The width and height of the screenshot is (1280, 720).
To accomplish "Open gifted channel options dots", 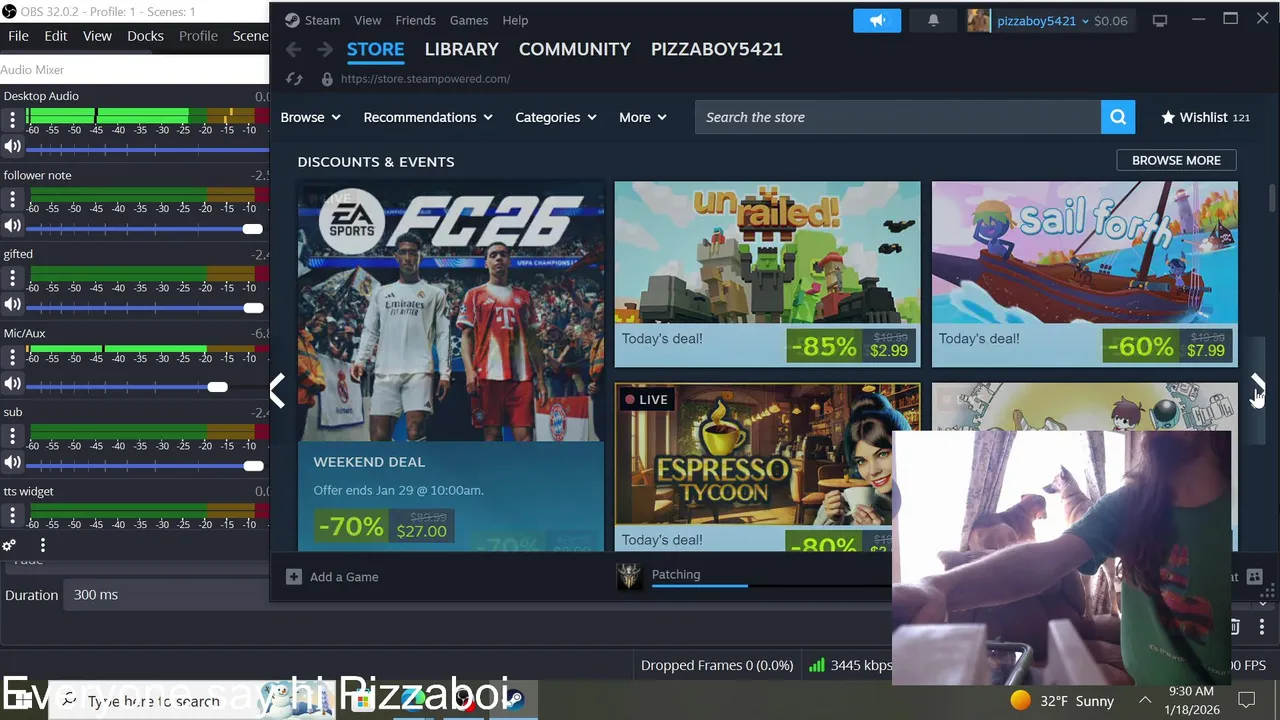I will 12,278.
